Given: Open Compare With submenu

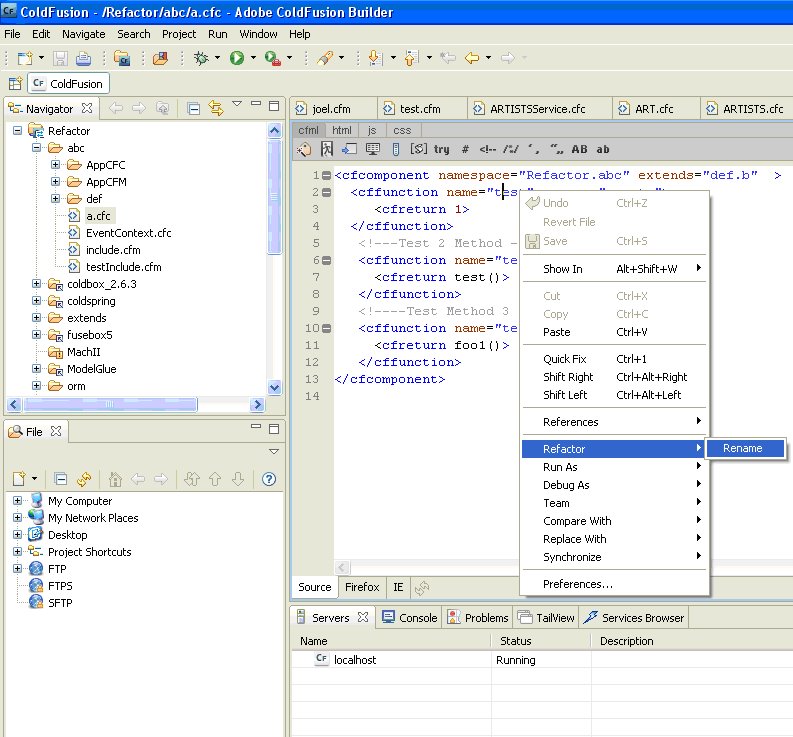Looking at the screenshot, I should coord(614,521).
